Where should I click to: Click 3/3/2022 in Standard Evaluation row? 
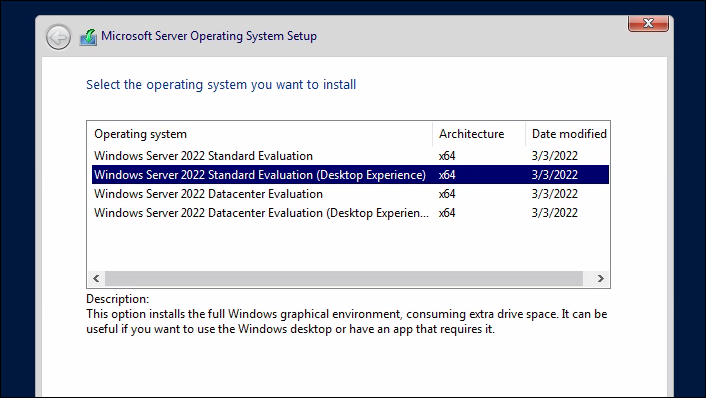click(x=555, y=156)
